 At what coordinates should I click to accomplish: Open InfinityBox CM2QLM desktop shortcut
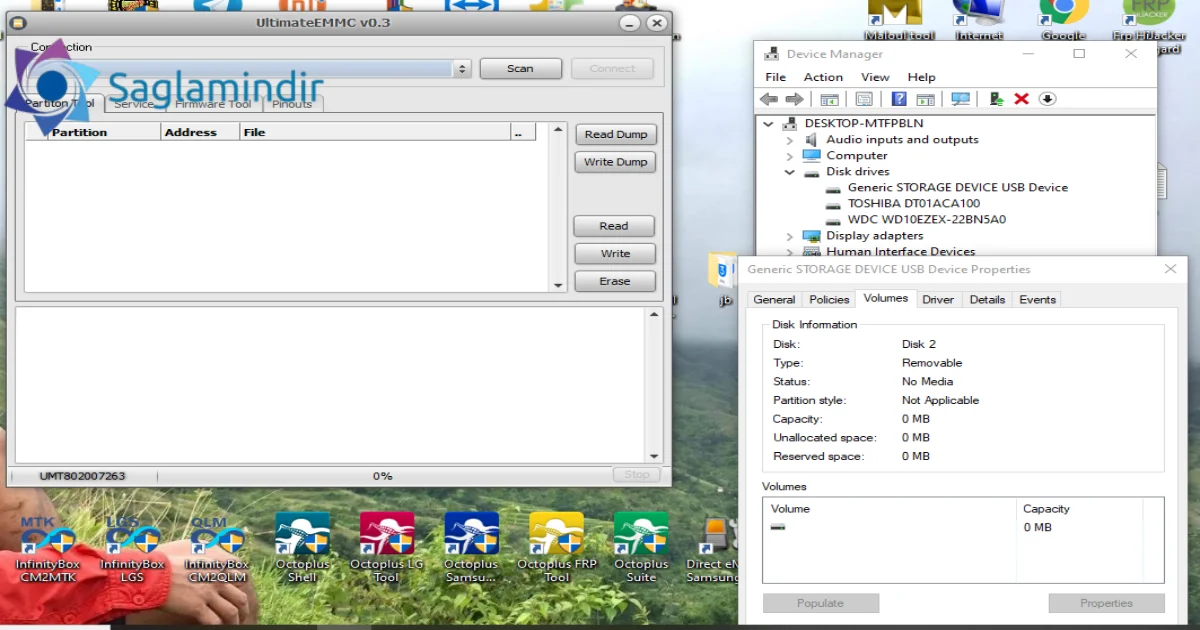point(216,548)
